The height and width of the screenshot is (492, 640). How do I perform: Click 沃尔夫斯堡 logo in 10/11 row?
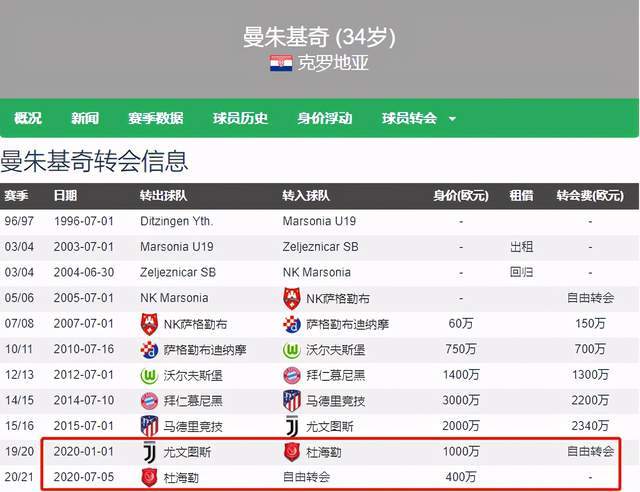pos(292,350)
